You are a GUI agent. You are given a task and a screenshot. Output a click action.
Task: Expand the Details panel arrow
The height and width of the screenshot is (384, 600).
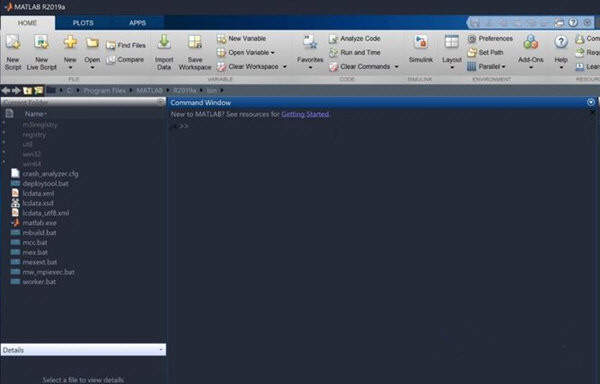[161, 350]
